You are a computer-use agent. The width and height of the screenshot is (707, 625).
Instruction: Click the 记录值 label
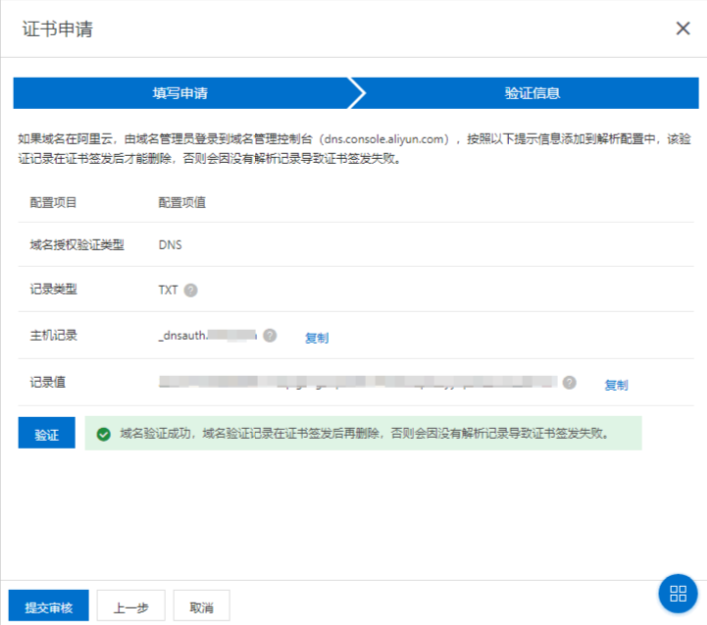click(48, 382)
